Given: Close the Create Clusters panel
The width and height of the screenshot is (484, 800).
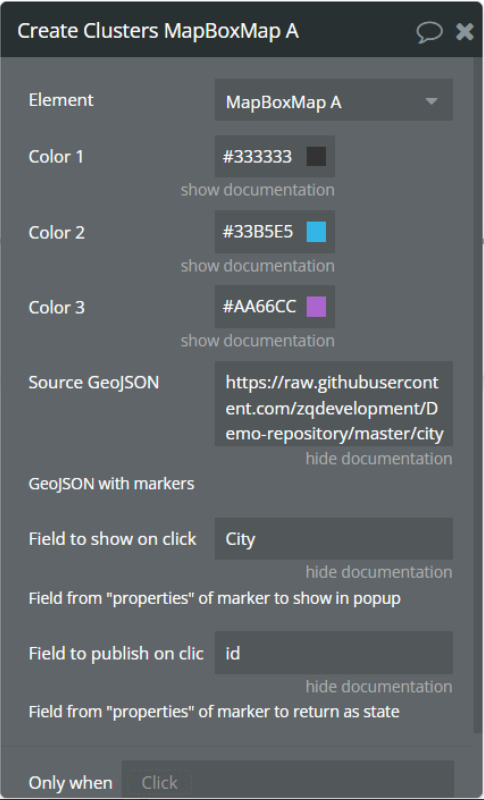Looking at the screenshot, I should point(465,32).
